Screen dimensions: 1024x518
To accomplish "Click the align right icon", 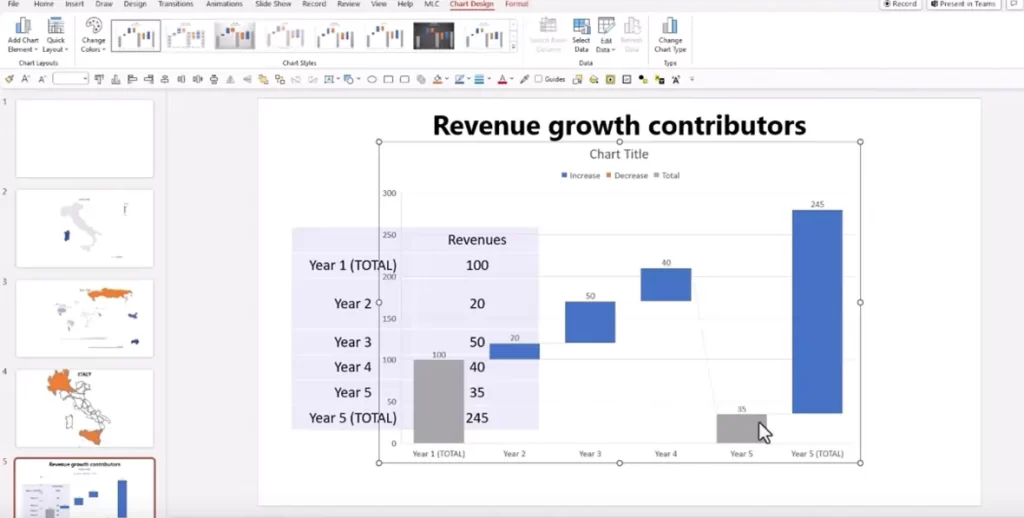I will click(x=148, y=79).
